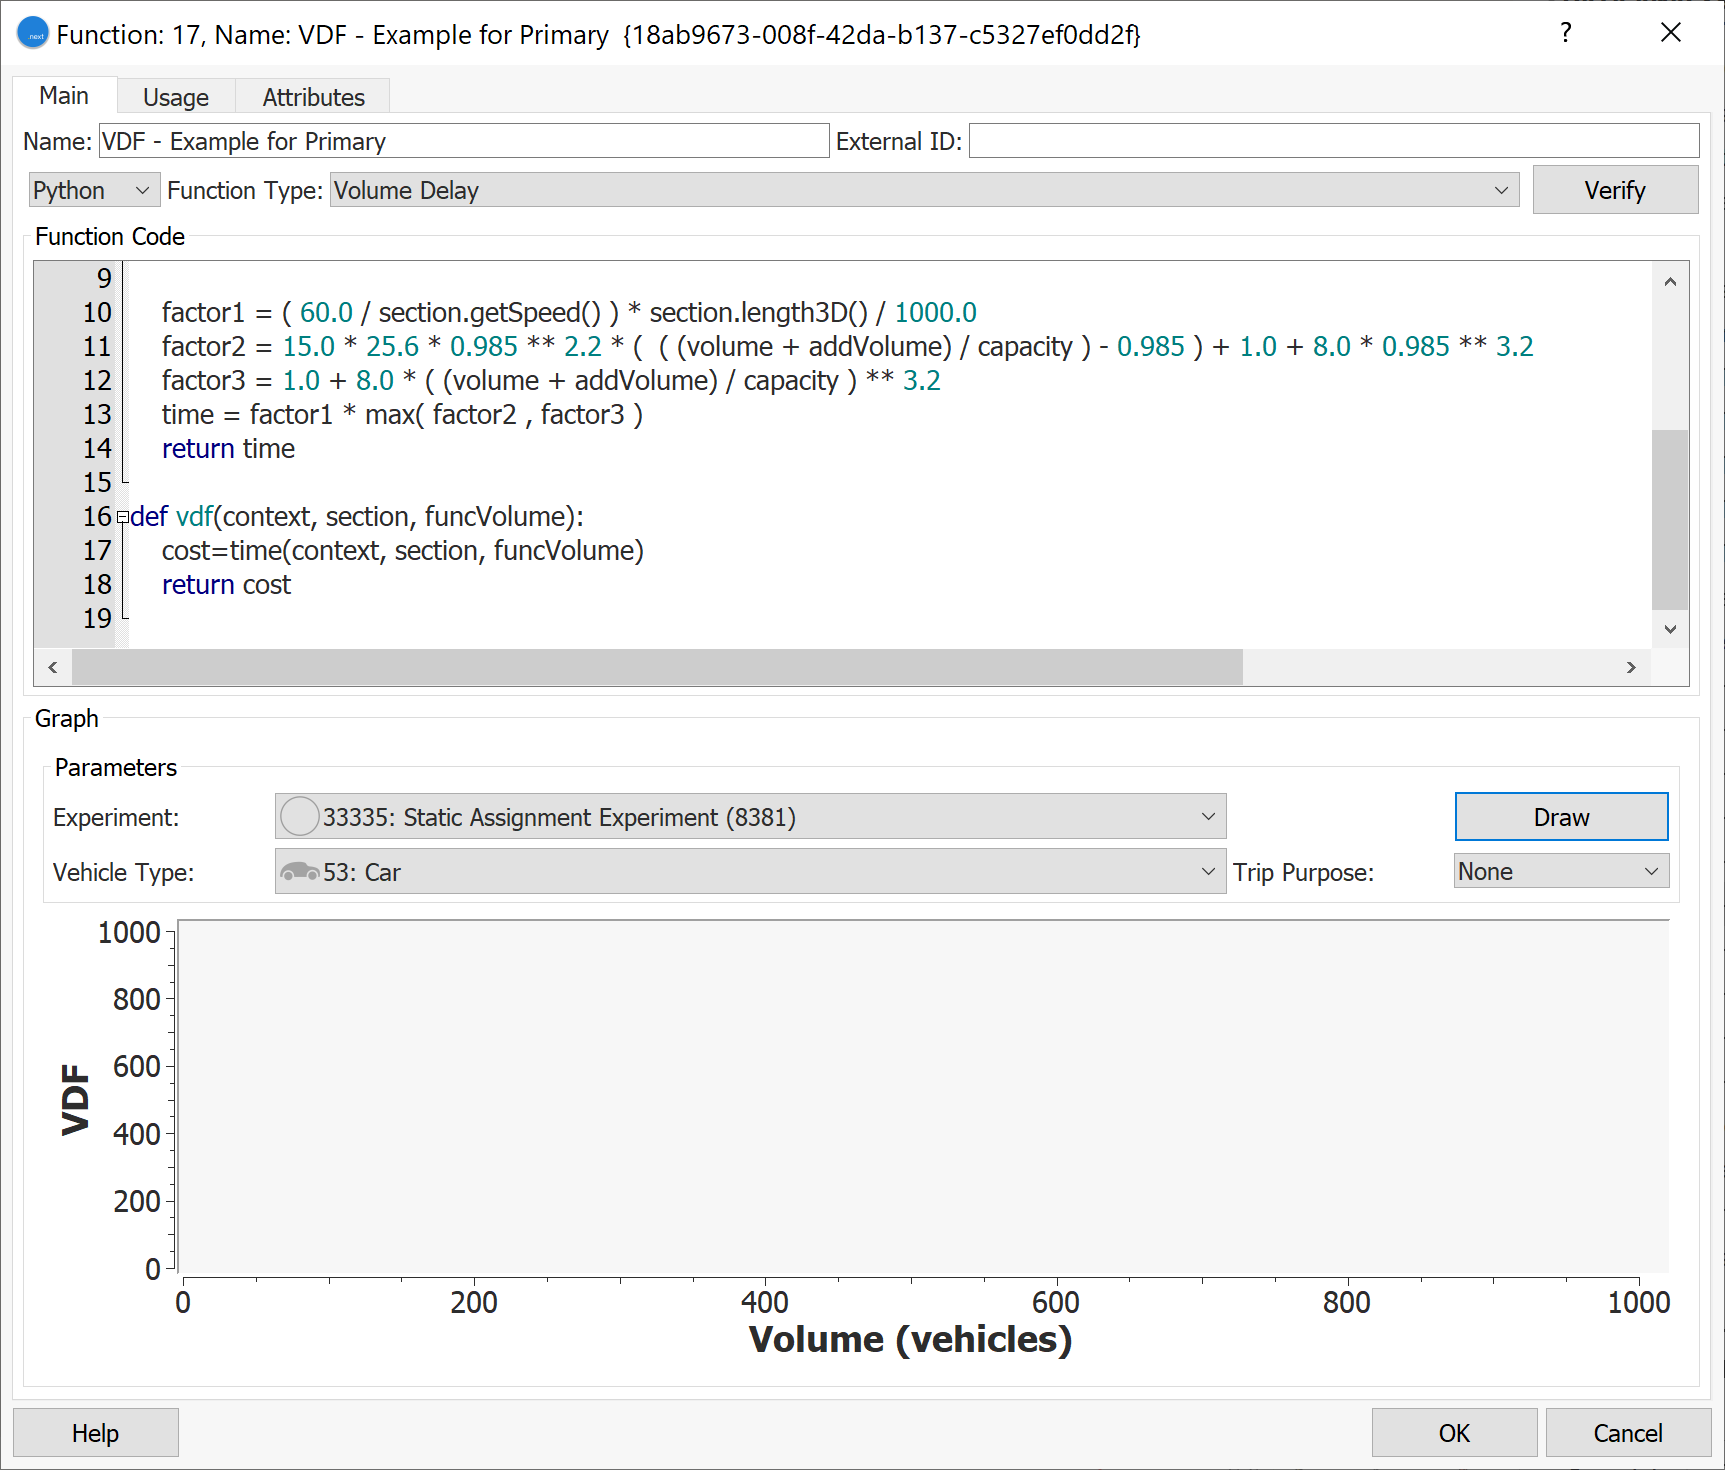This screenshot has height=1470, width=1725.
Task: Switch to the Usage tab
Action: (176, 97)
